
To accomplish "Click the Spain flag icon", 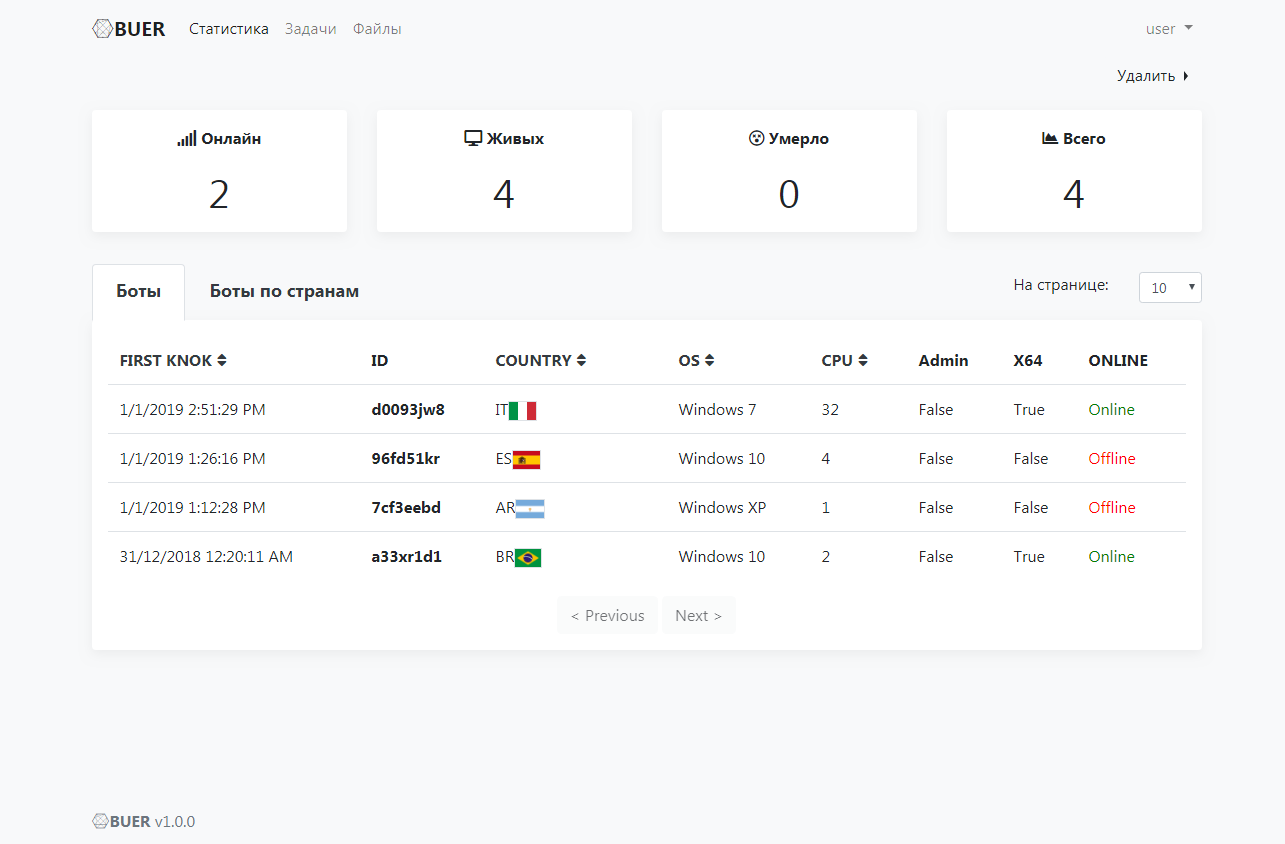I will point(526,459).
